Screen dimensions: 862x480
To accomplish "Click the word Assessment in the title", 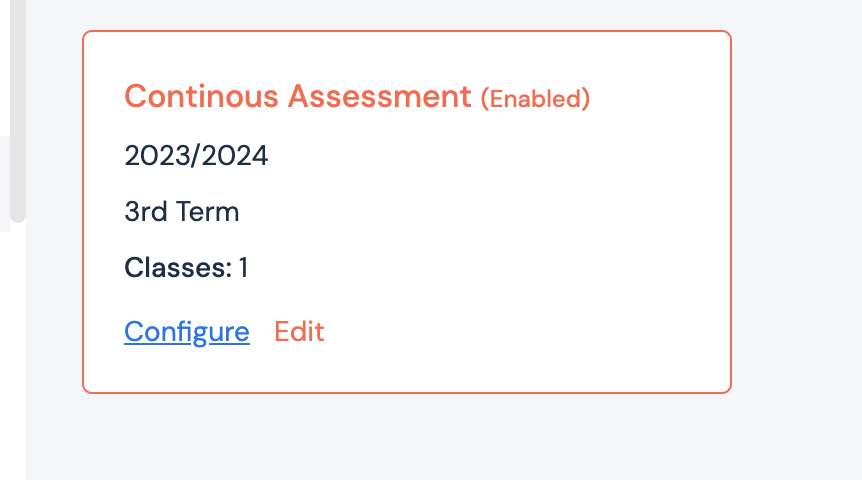I will tap(379, 97).
